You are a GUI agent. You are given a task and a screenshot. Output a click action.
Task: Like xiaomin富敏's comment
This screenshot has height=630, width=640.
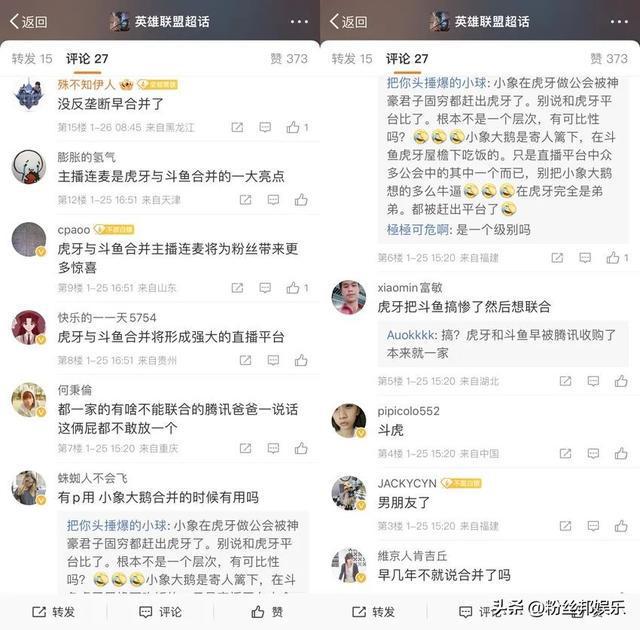tap(621, 381)
